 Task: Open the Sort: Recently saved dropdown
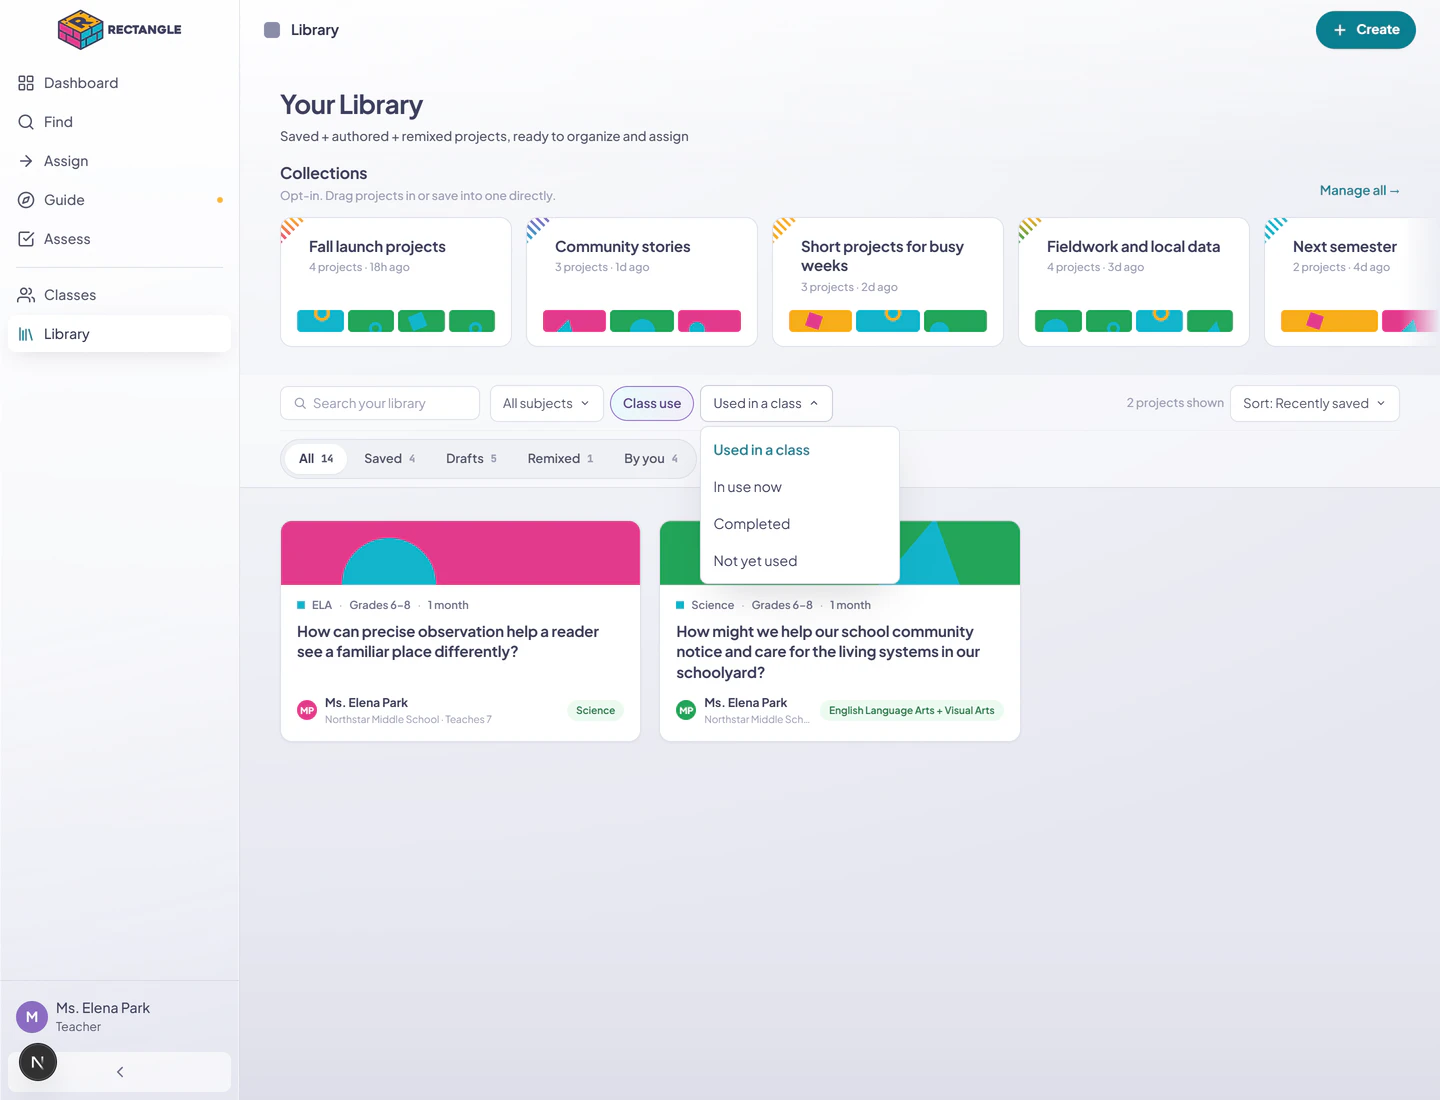[x=1314, y=404]
